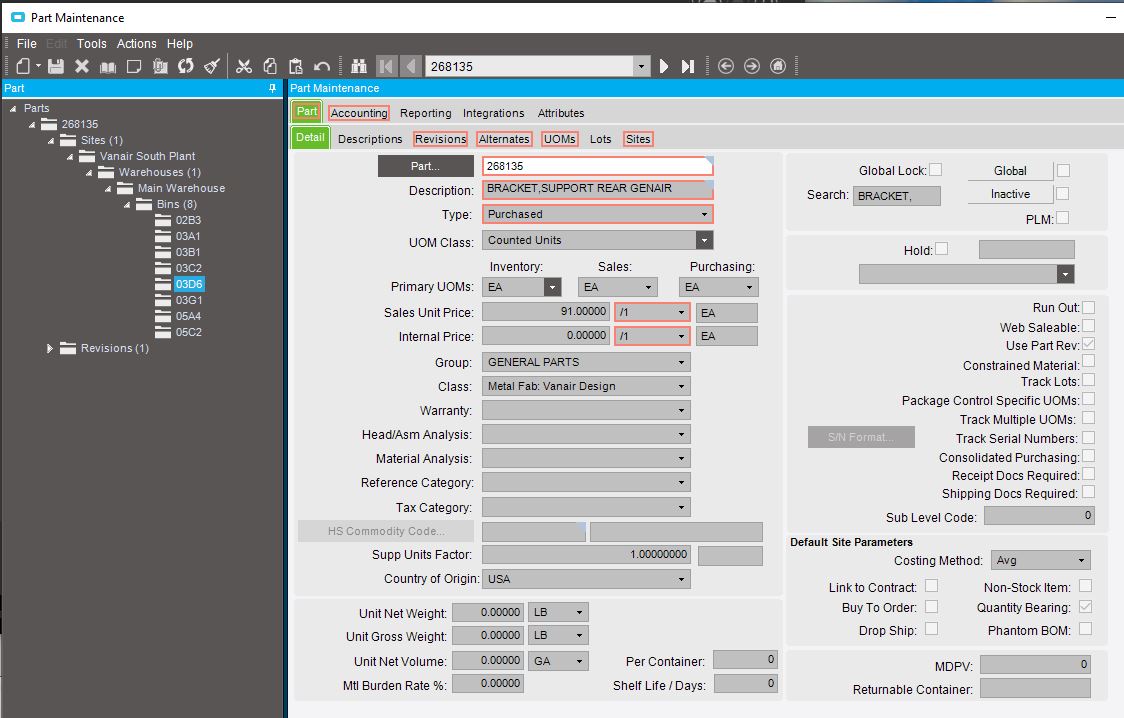Toggle the Track Lots checkbox
Image resolution: width=1124 pixels, height=718 pixels.
[1088, 381]
